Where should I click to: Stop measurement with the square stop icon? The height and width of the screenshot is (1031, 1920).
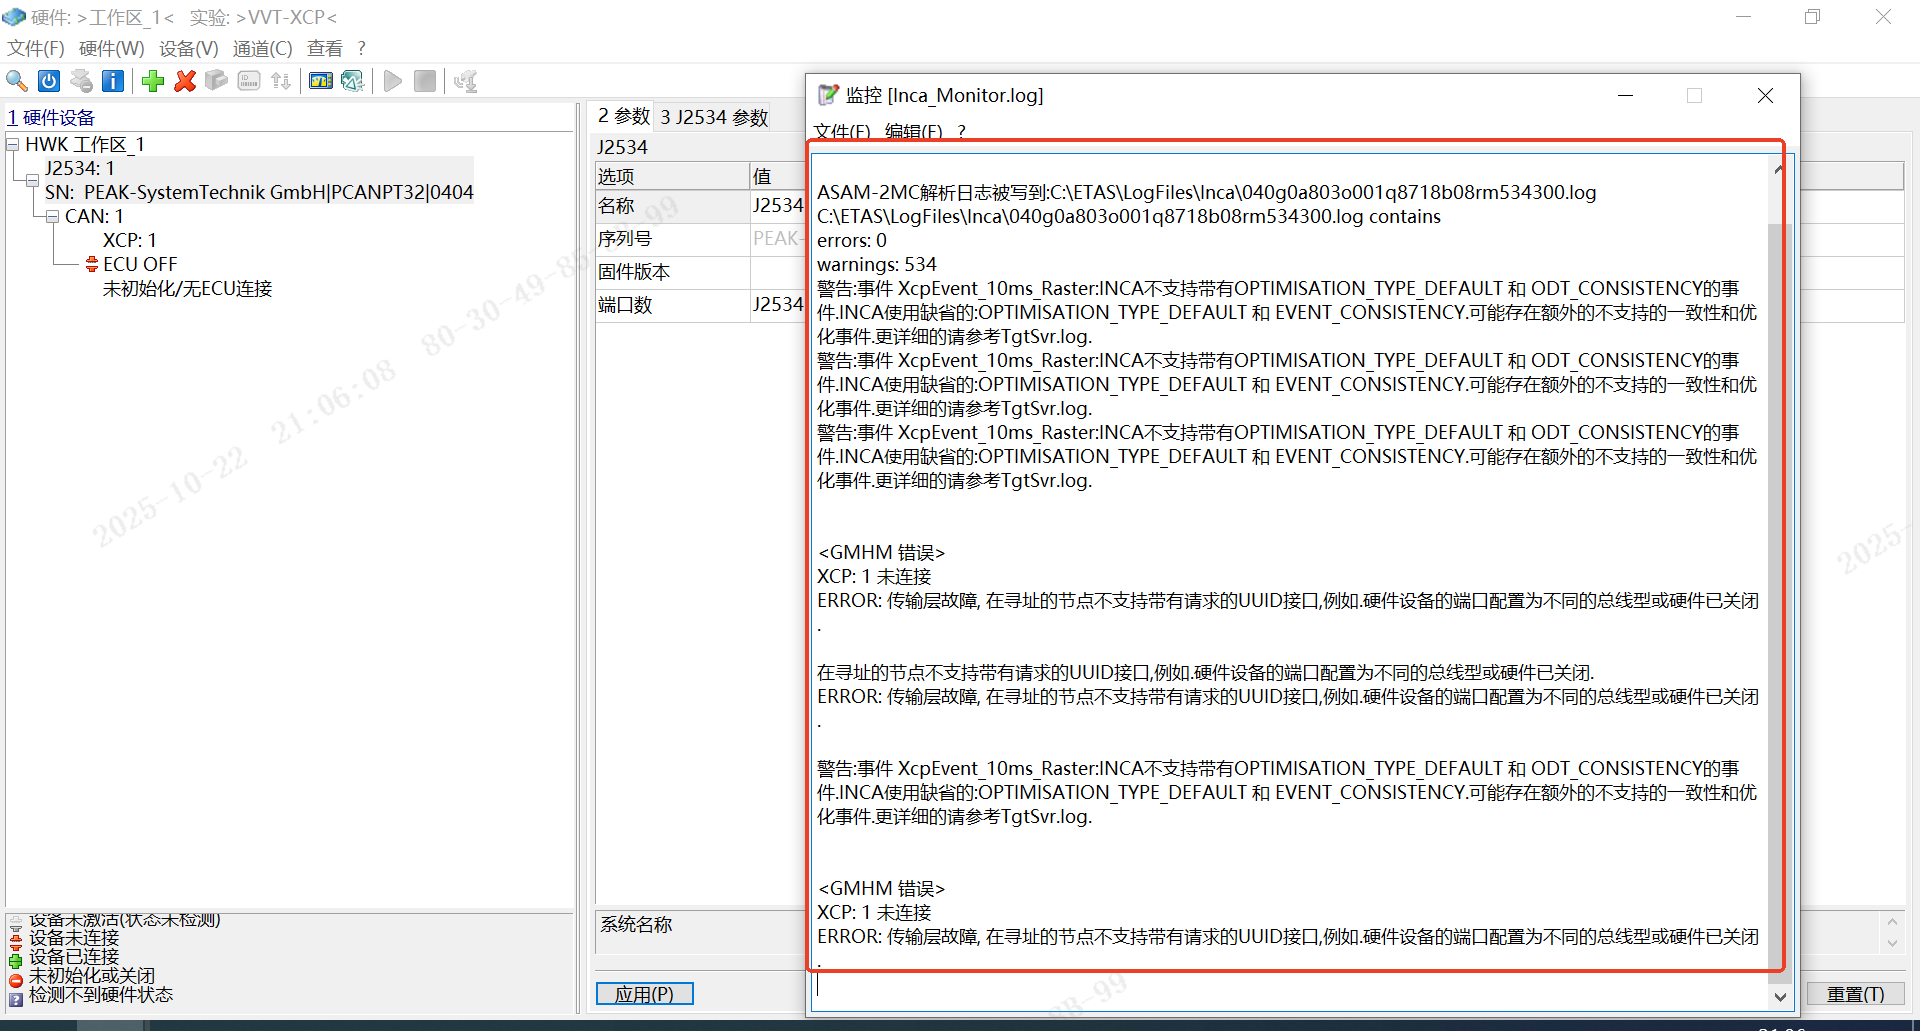pyautogui.click(x=425, y=81)
